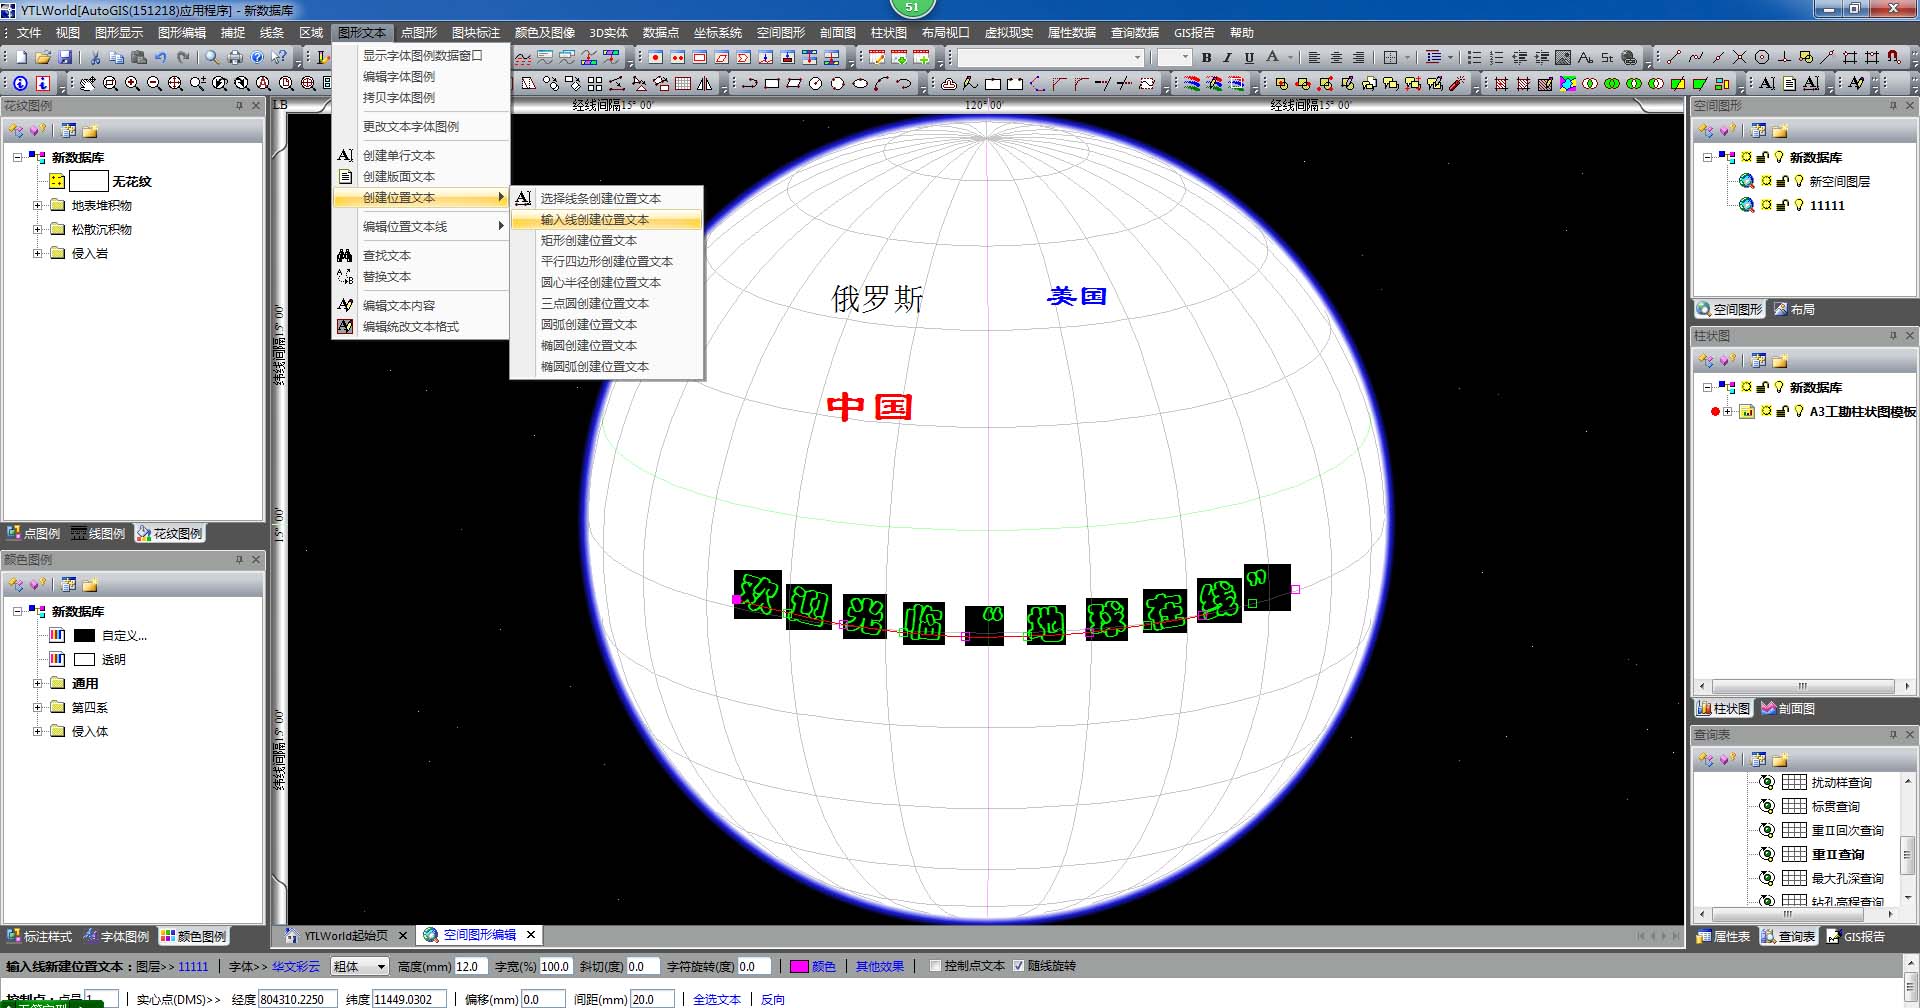The image size is (1920, 1008).
Task: Click the Zoom in magnifier icon
Action: click(132, 84)
